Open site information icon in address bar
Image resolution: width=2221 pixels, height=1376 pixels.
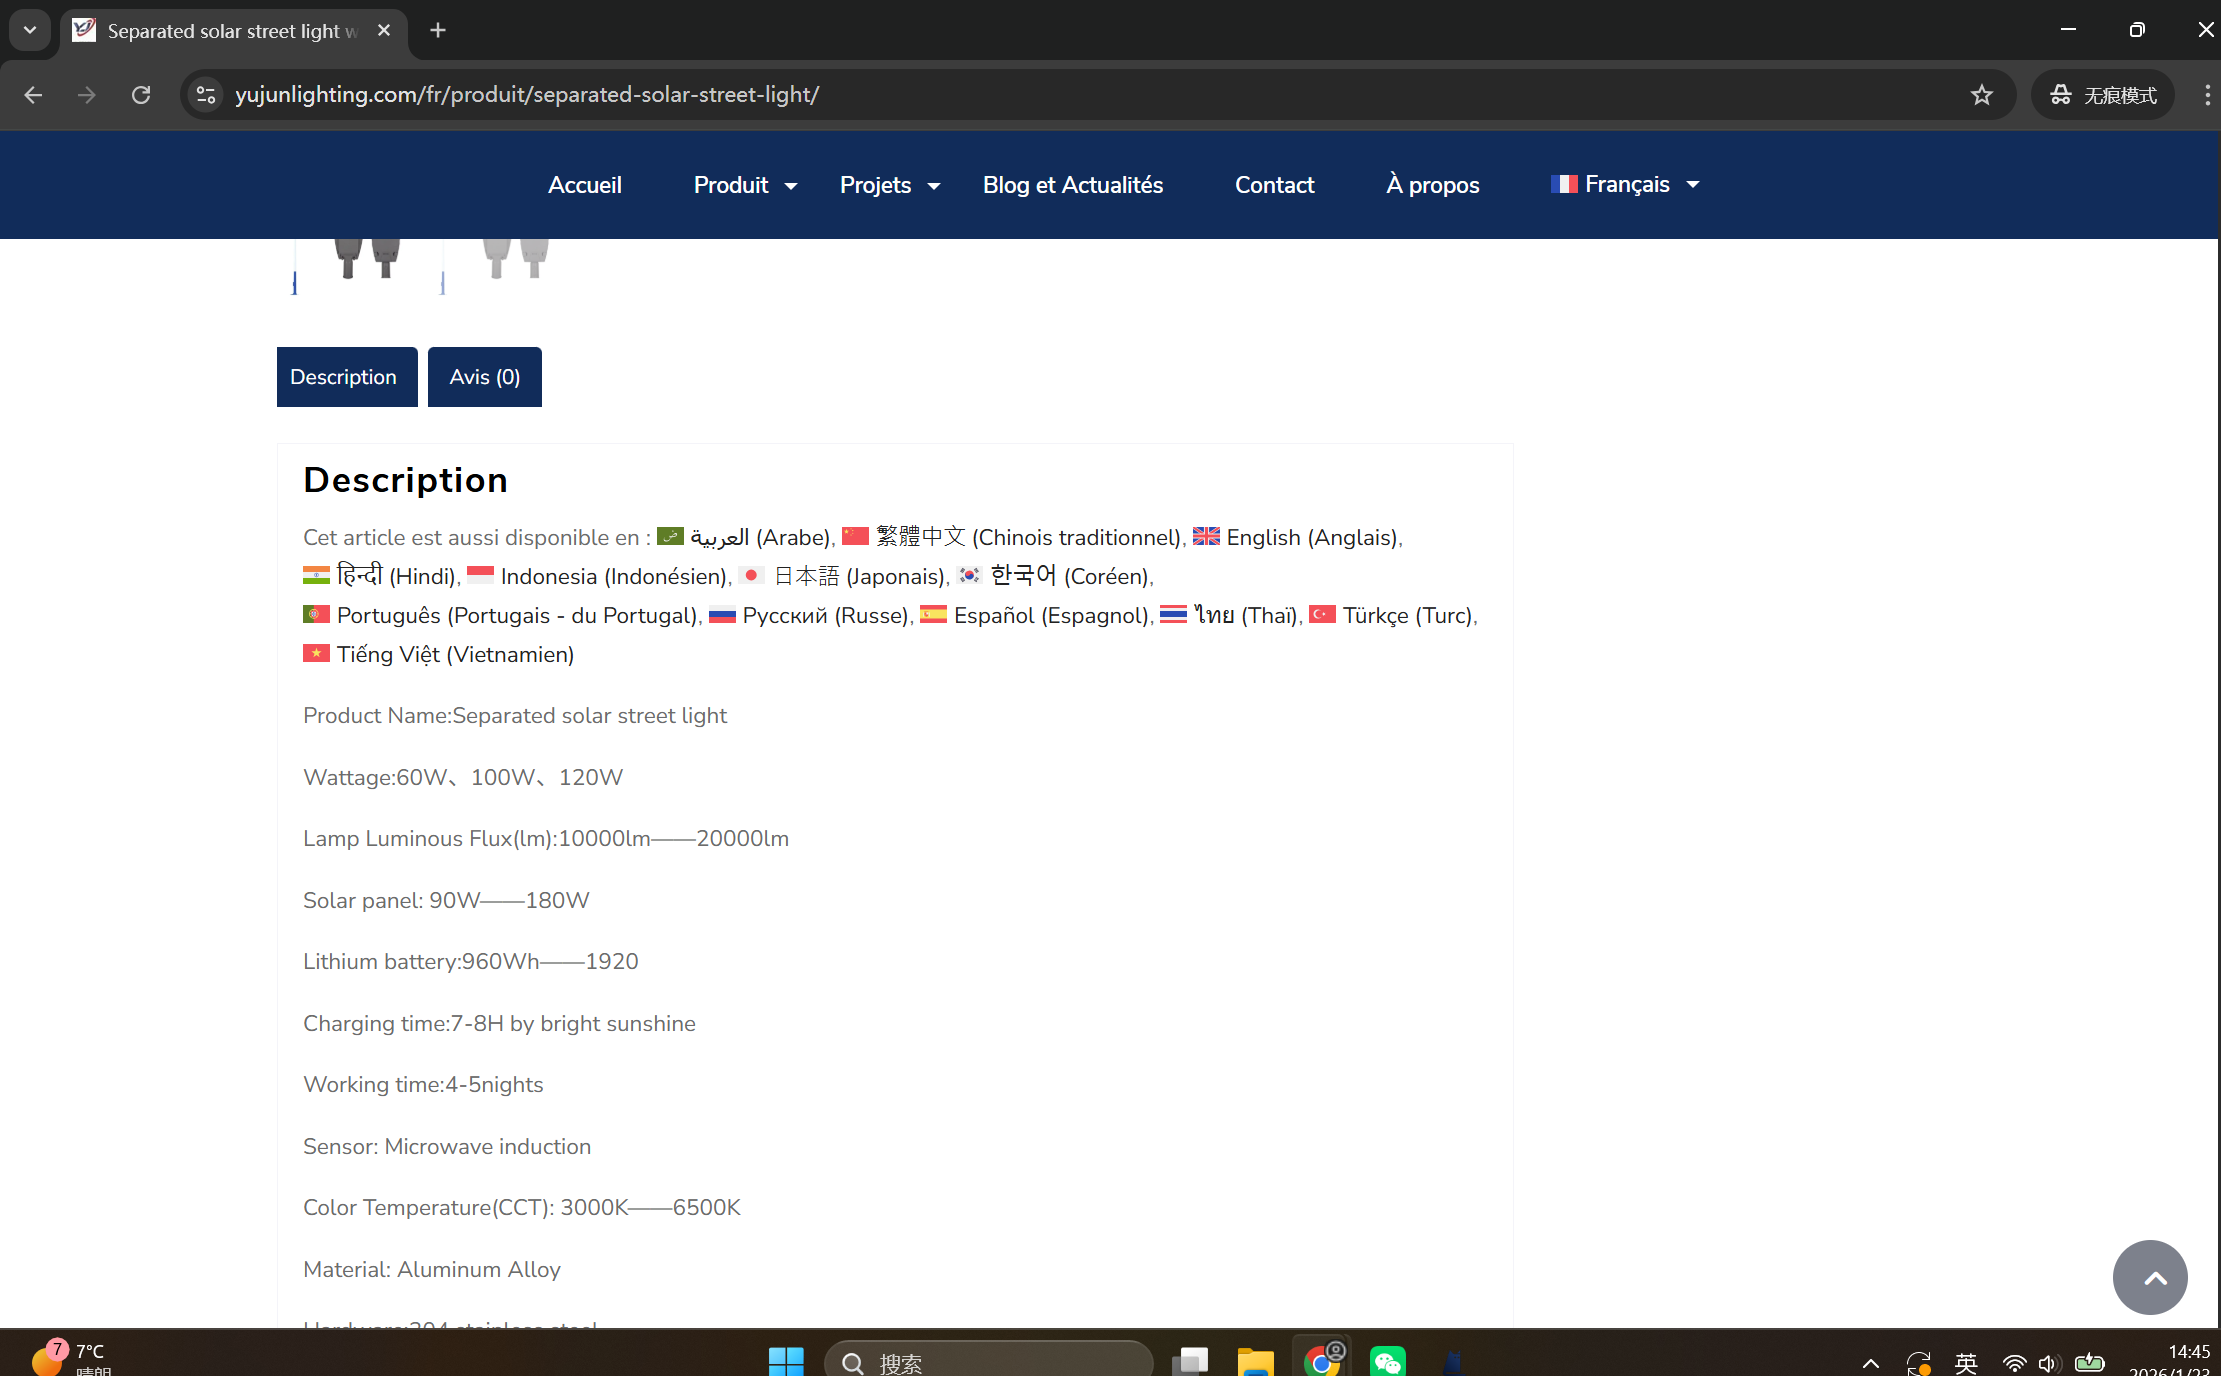(x=206, y=95)
